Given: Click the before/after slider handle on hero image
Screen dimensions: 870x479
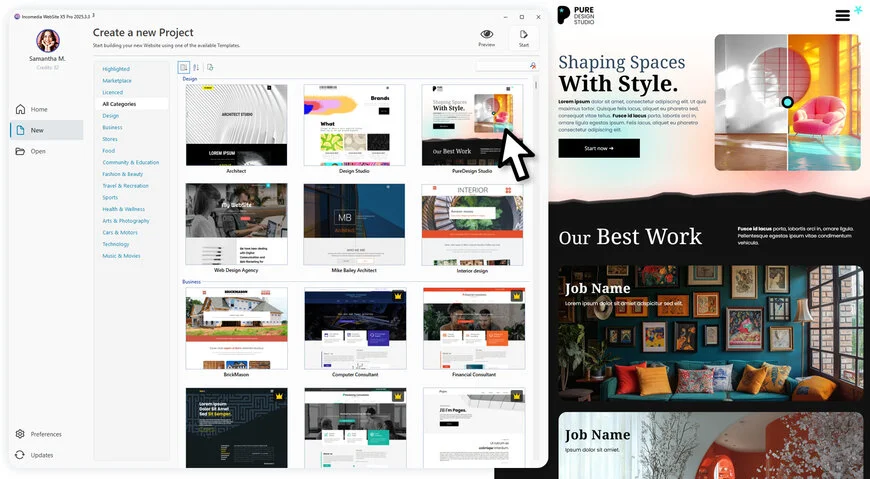Looking at the screenshot, I should pyautogui.click(x=787, y=102).
